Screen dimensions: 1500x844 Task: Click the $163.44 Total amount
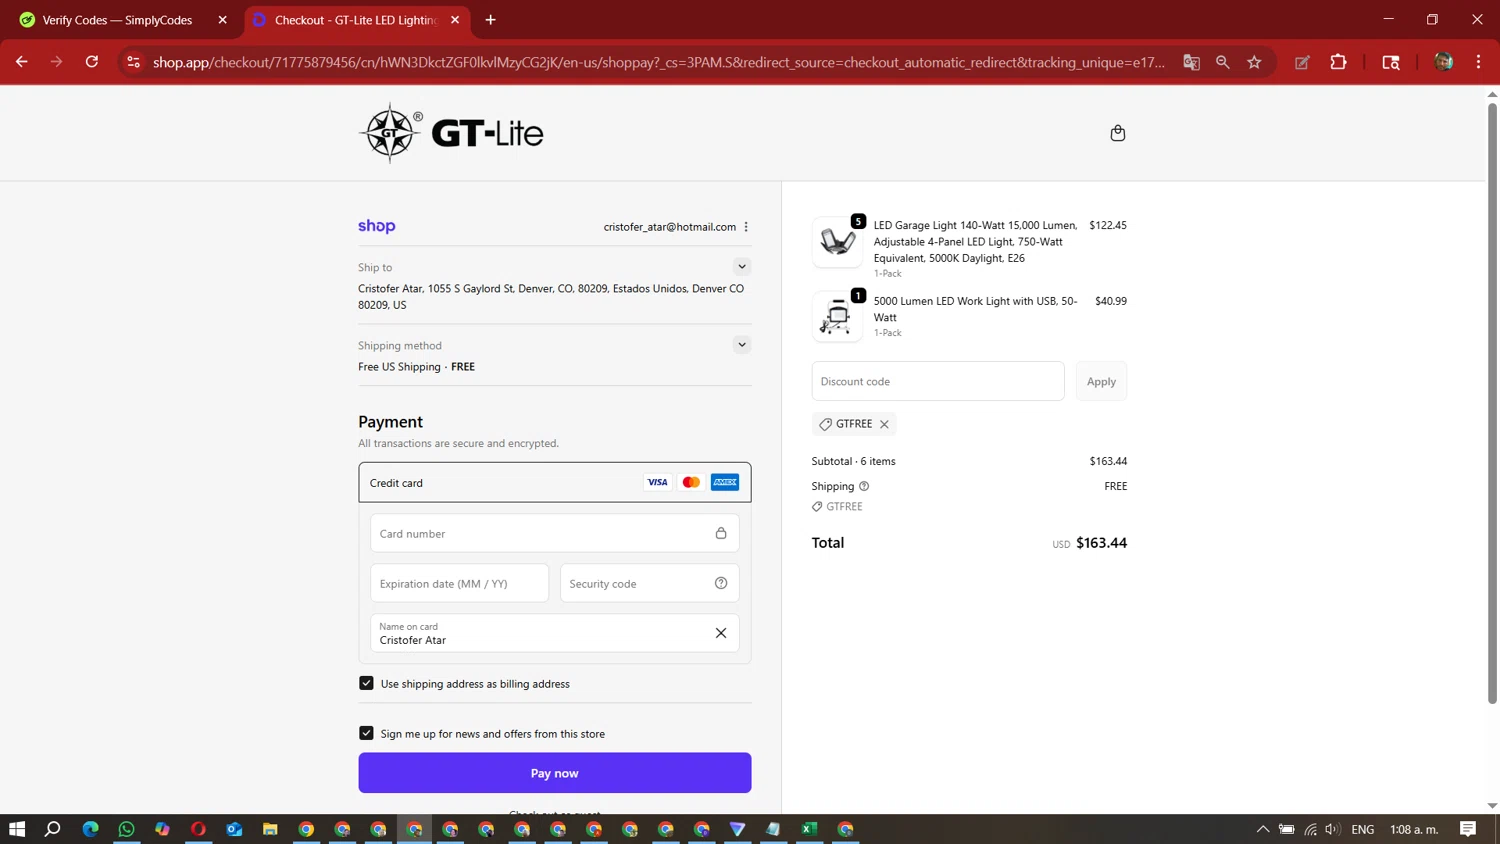point(1101,543)
